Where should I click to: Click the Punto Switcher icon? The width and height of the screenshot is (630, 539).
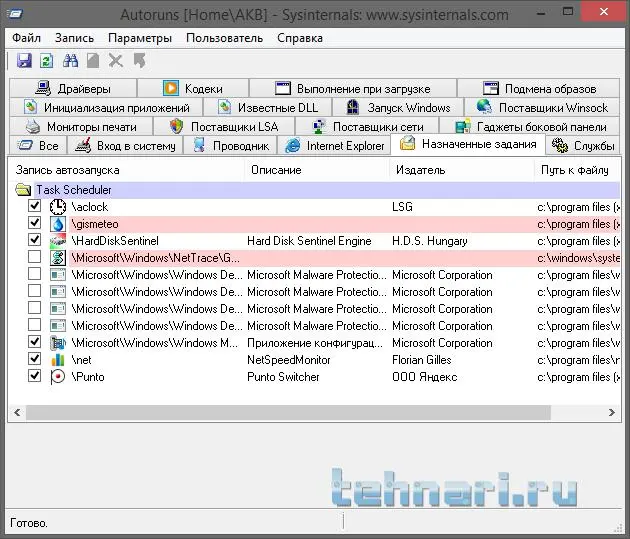click(57, 377)
